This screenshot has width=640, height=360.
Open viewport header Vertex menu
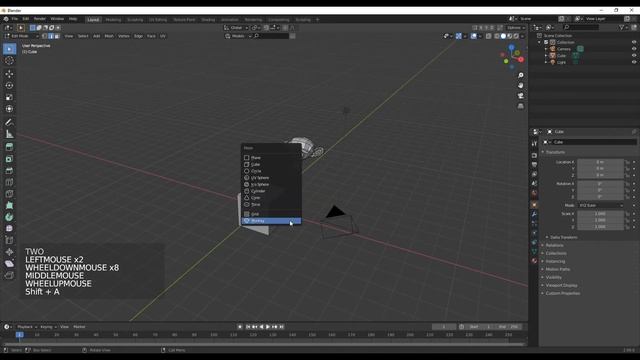point(123,36)
